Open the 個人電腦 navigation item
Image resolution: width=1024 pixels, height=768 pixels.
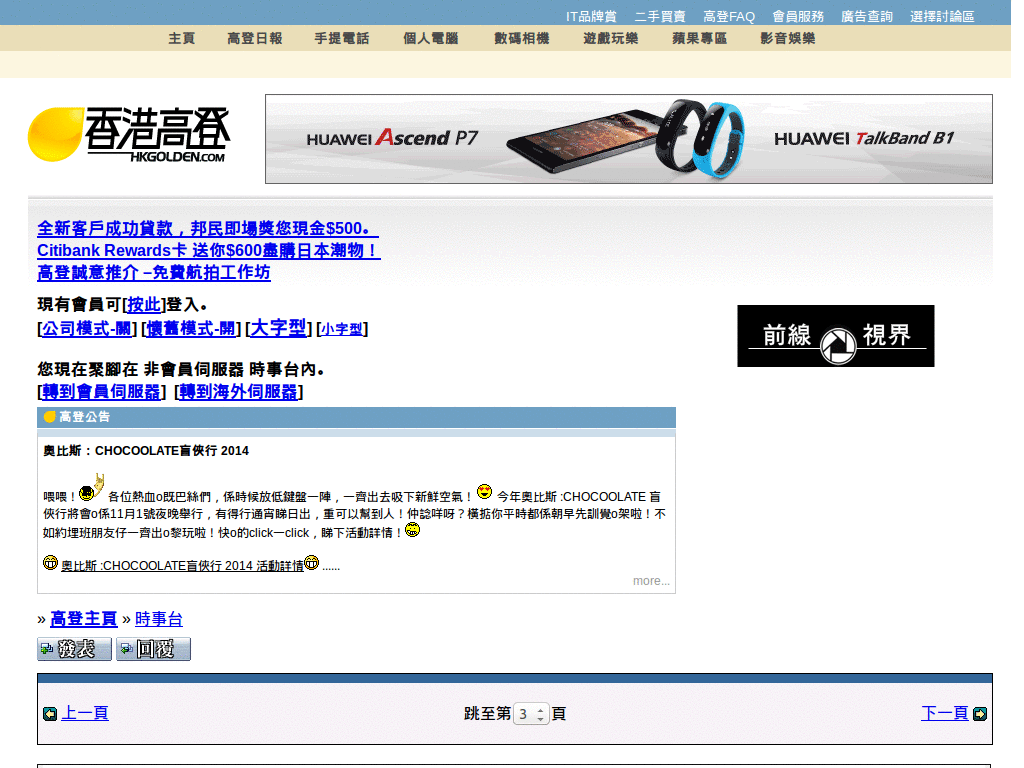pos(430,39)
